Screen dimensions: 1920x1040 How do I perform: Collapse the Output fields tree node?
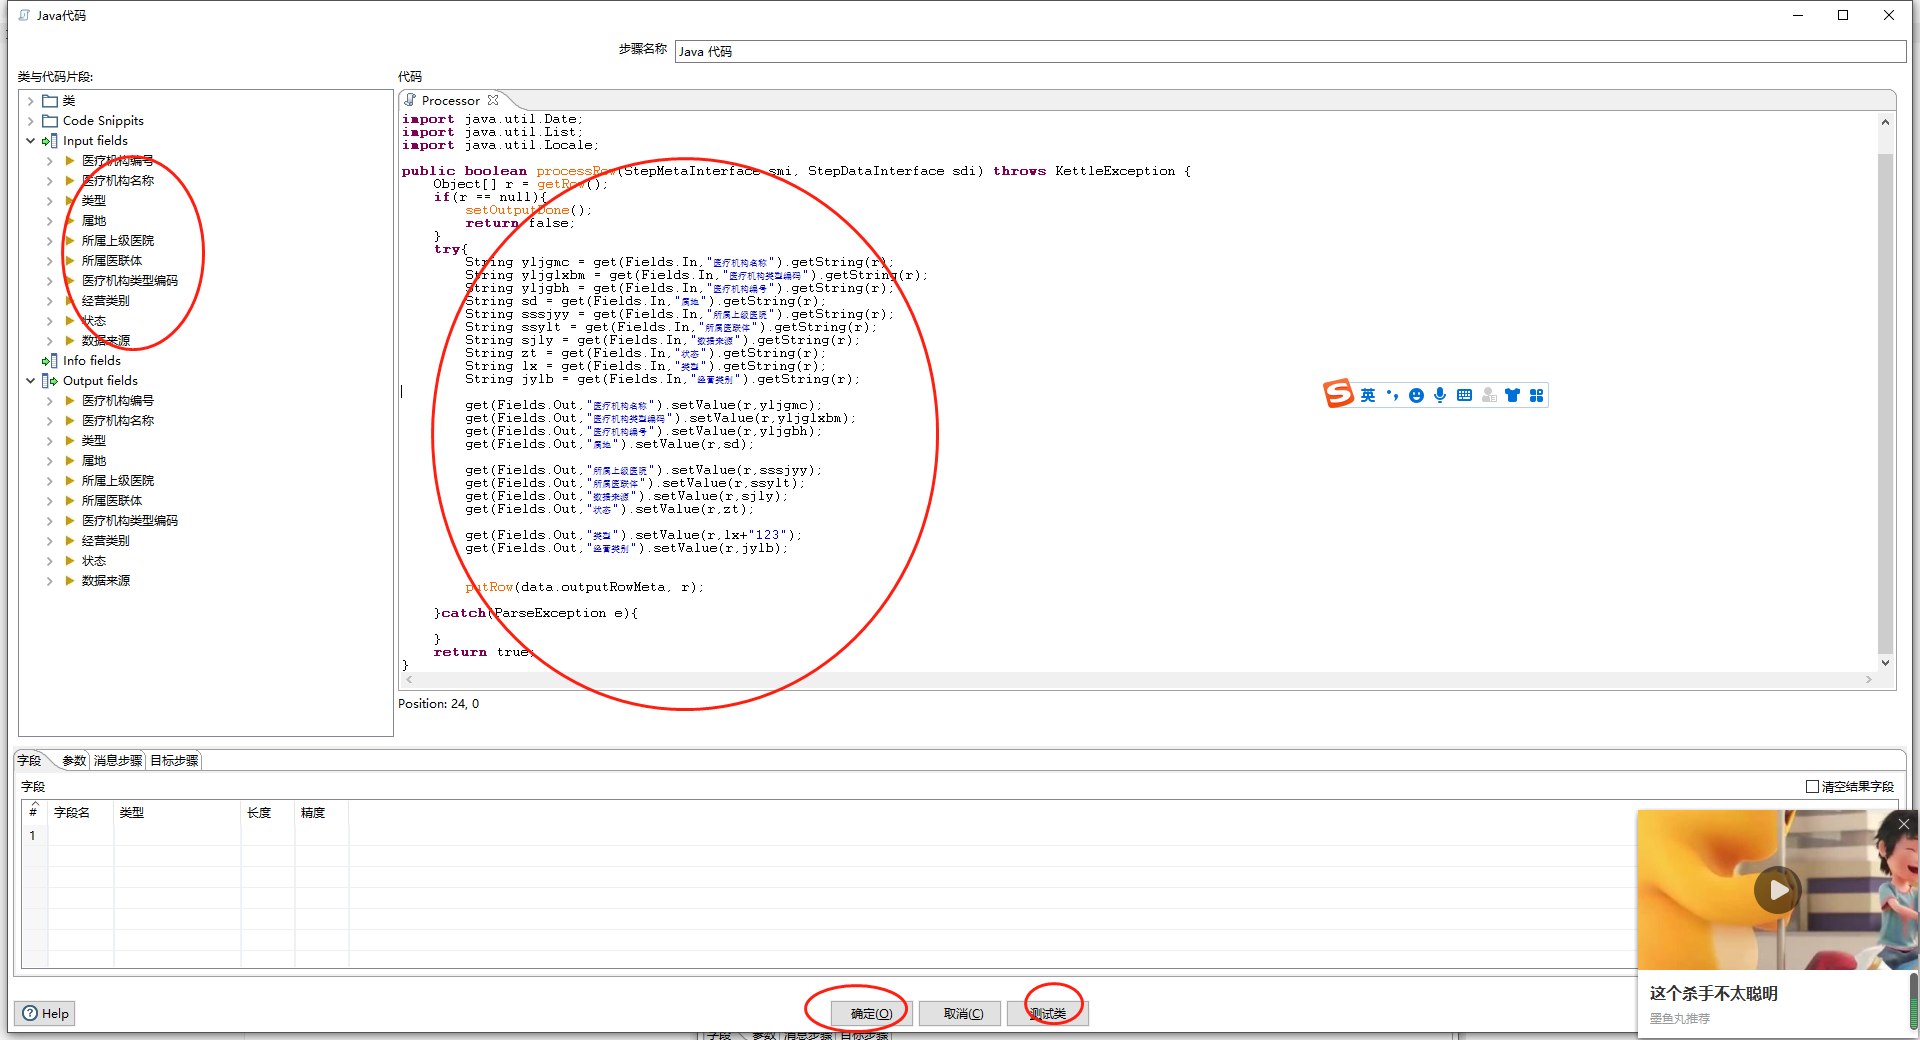[x=30, y=381]
